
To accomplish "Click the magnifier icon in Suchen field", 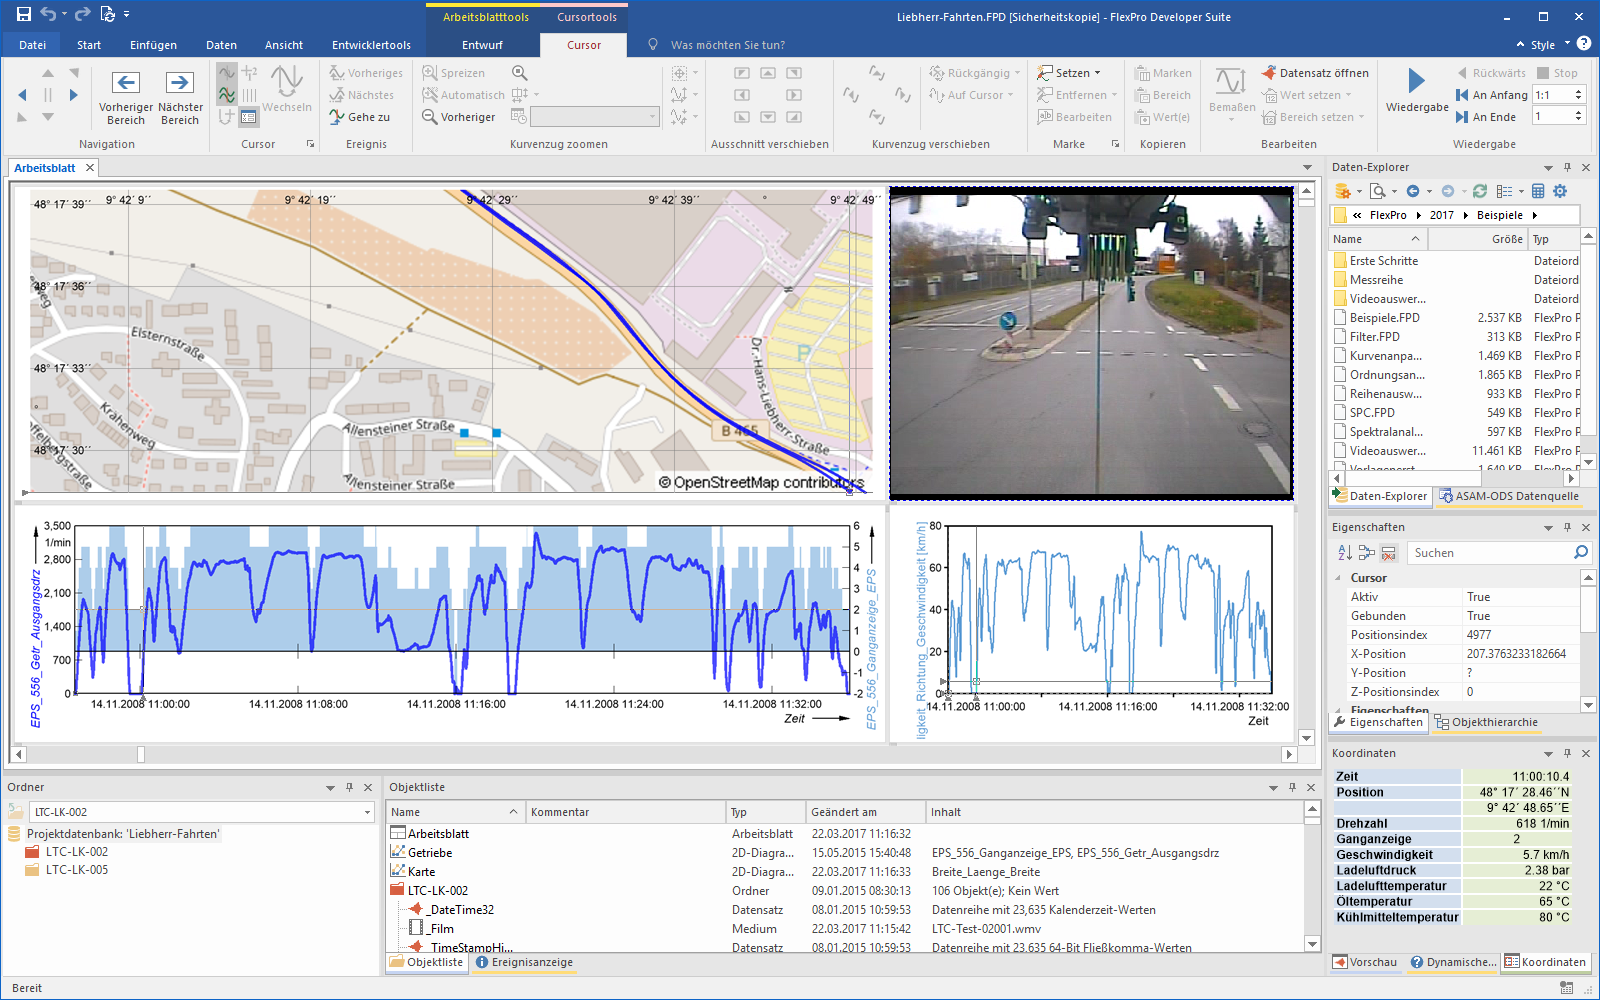I will tap(1580, 553).
